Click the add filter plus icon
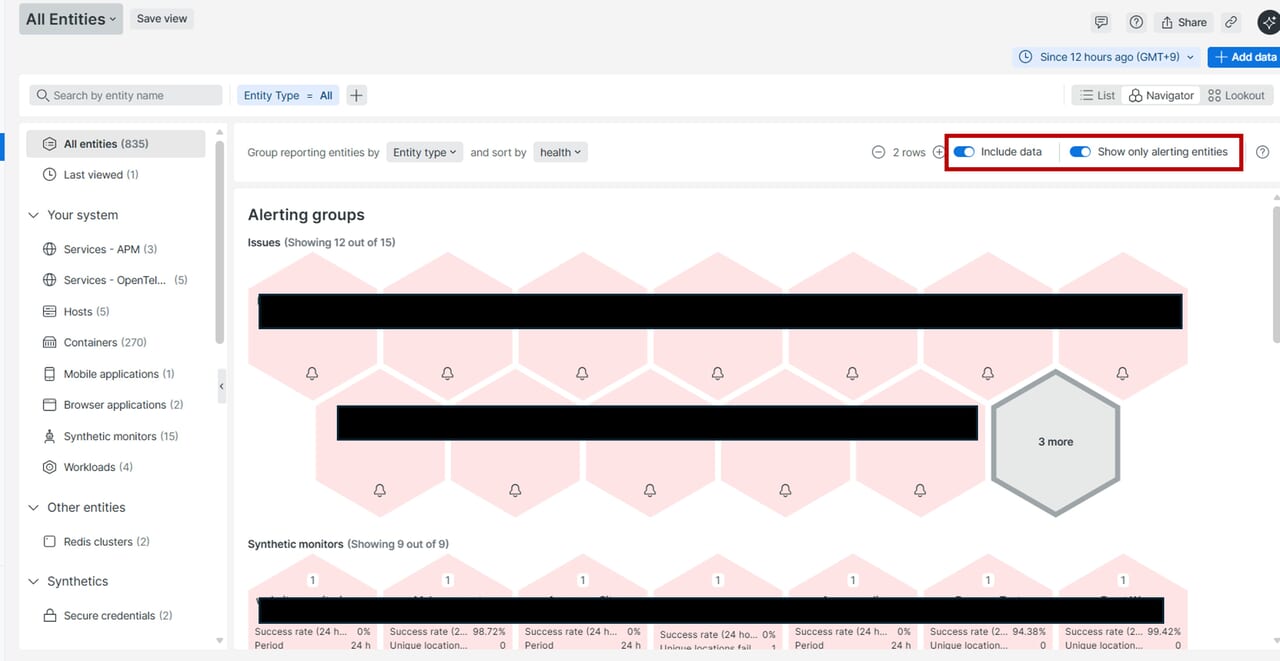 (x=356, y=95)
